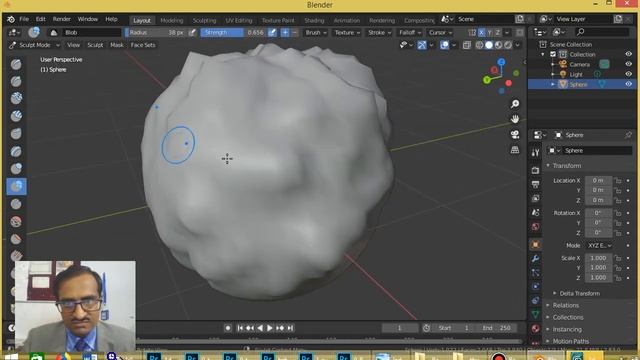Open the Texture settings dropdown
Viewport: 640px width, 360px height.
tap(347, 33)
